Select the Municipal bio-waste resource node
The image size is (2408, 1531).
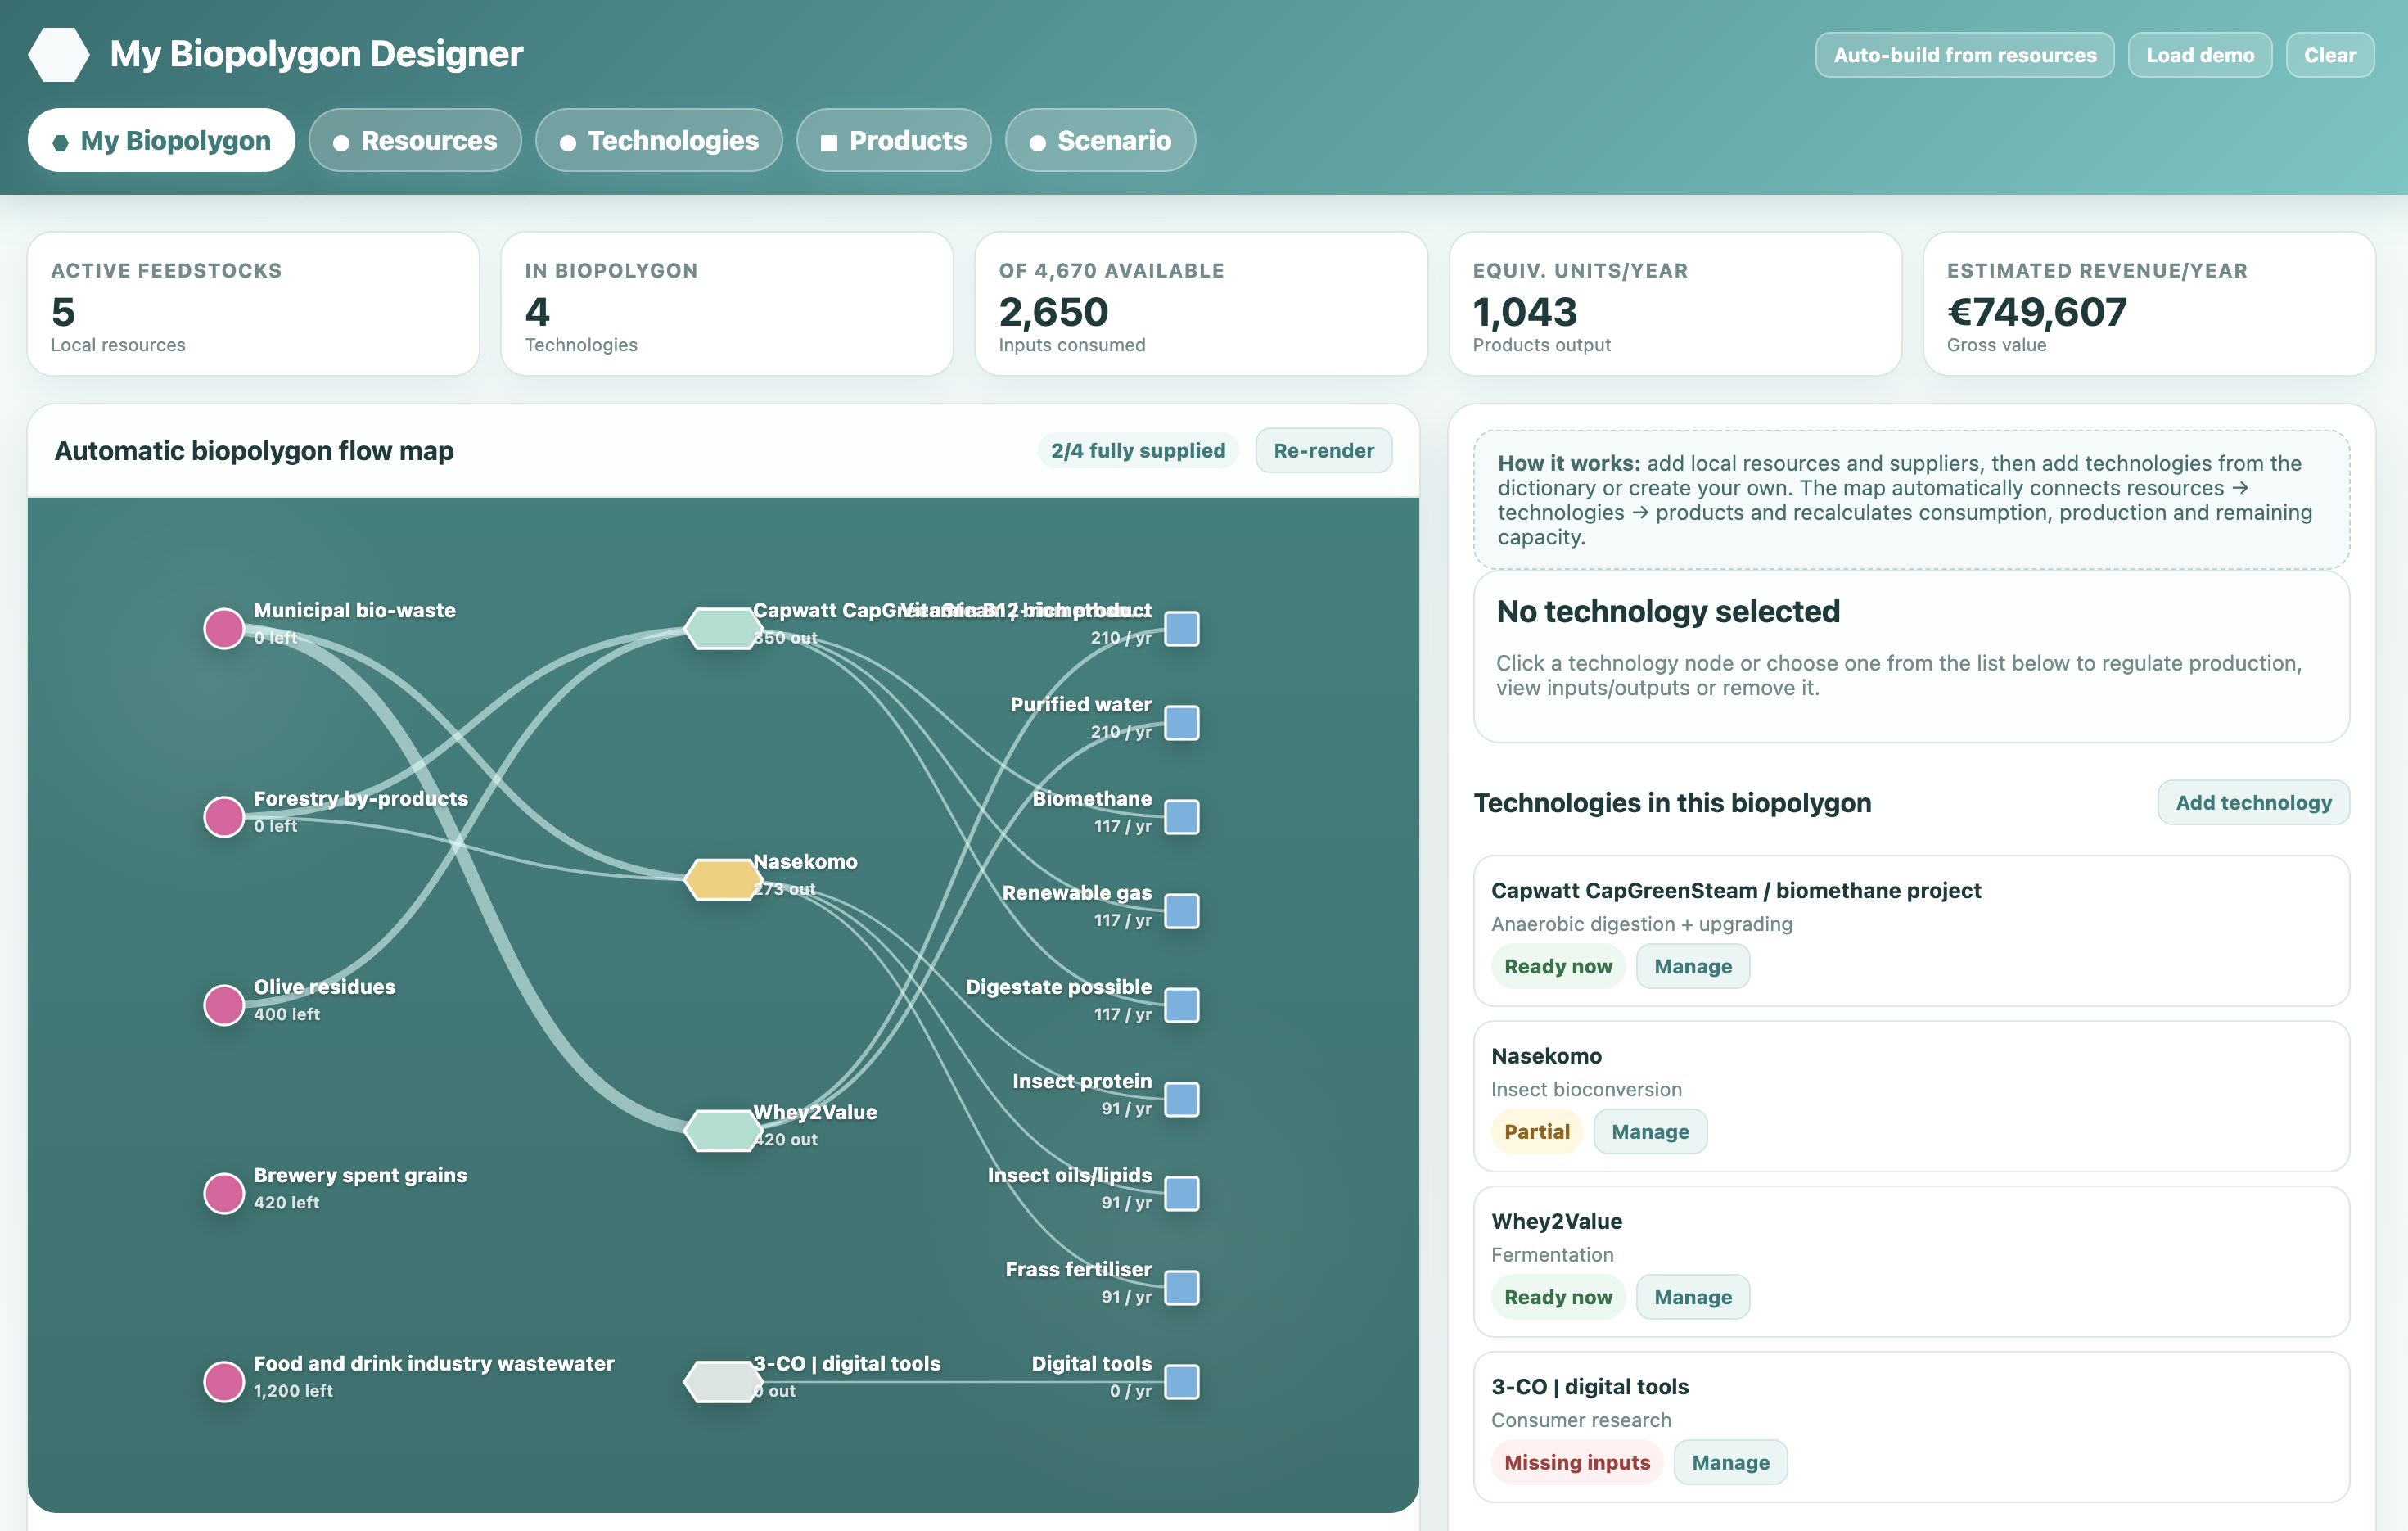click(224, 628)
